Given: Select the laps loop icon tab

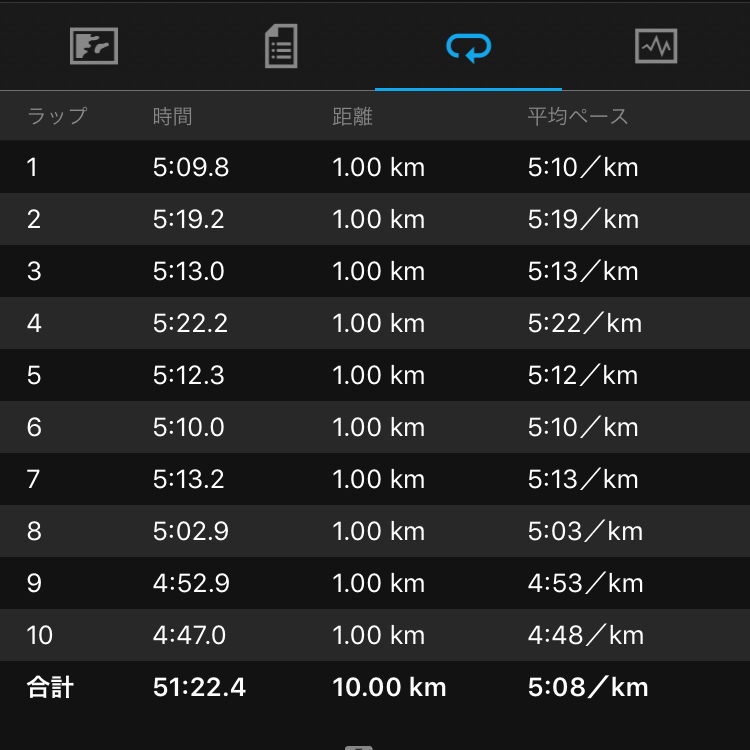Looking at the screenshot, I should point(468,46).
